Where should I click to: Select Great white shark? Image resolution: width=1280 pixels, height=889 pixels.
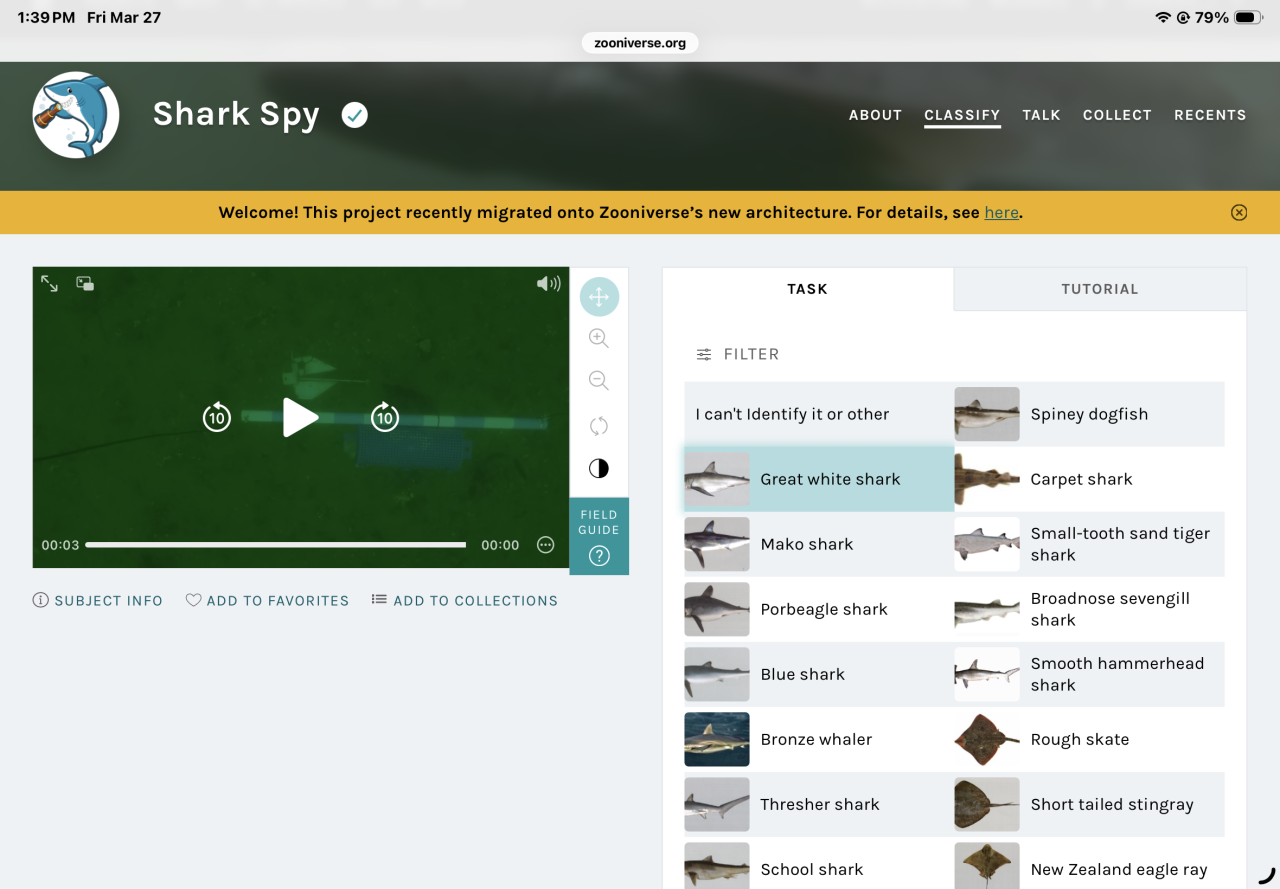[x=819, y=479]
